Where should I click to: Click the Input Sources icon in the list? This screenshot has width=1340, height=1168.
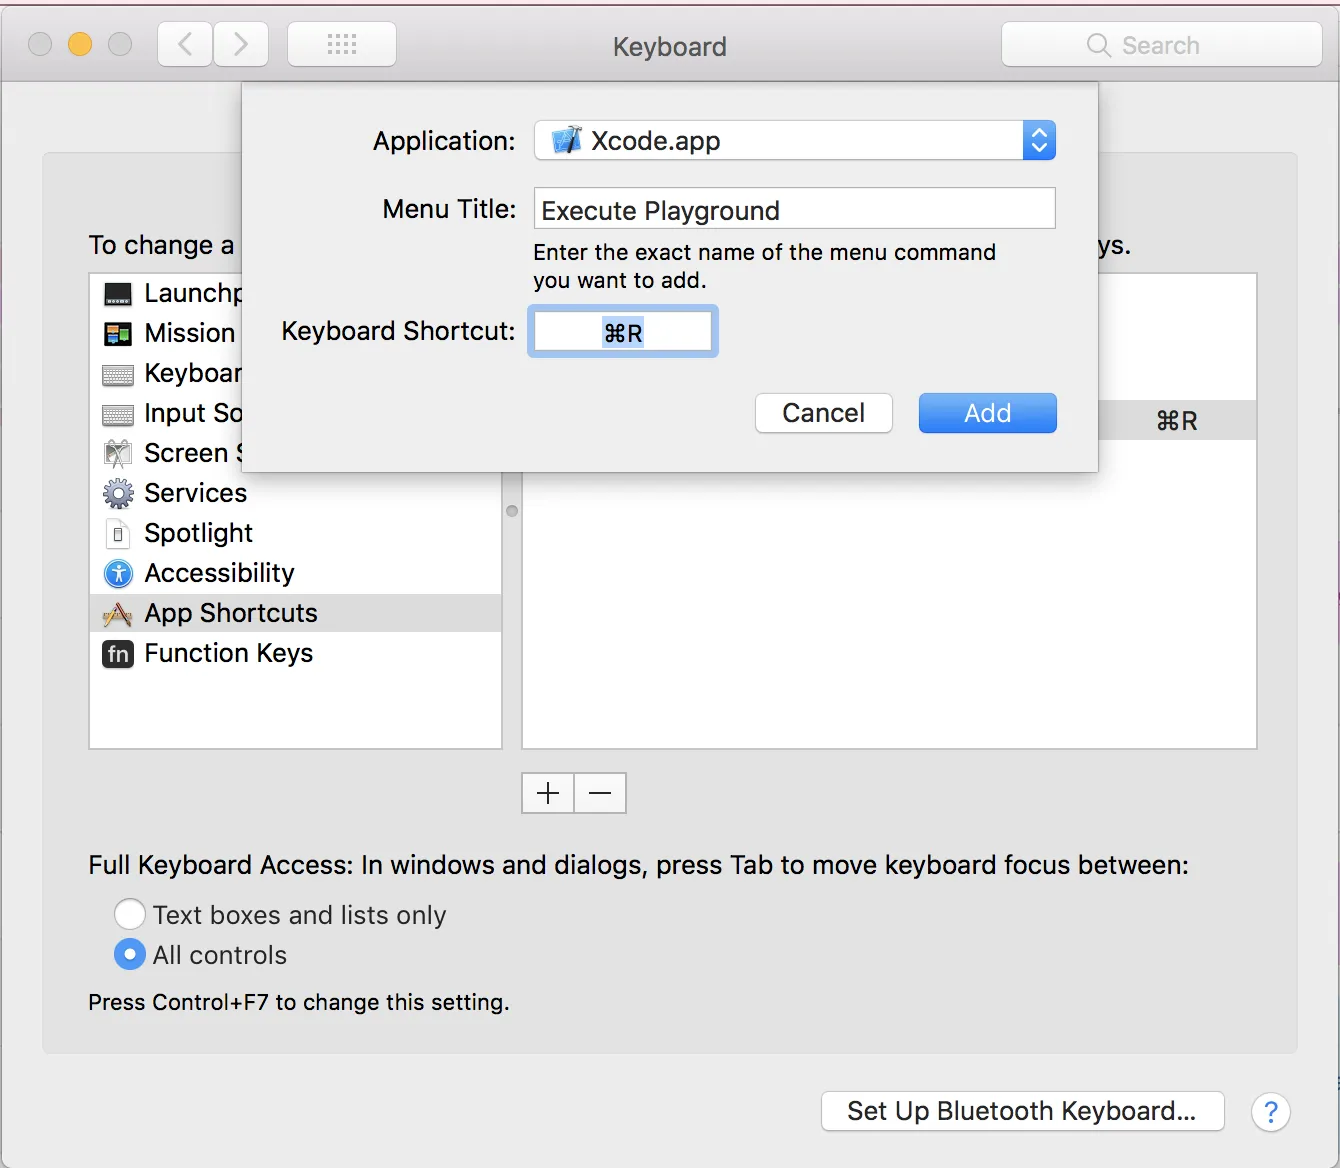click(x=118, y=415)
